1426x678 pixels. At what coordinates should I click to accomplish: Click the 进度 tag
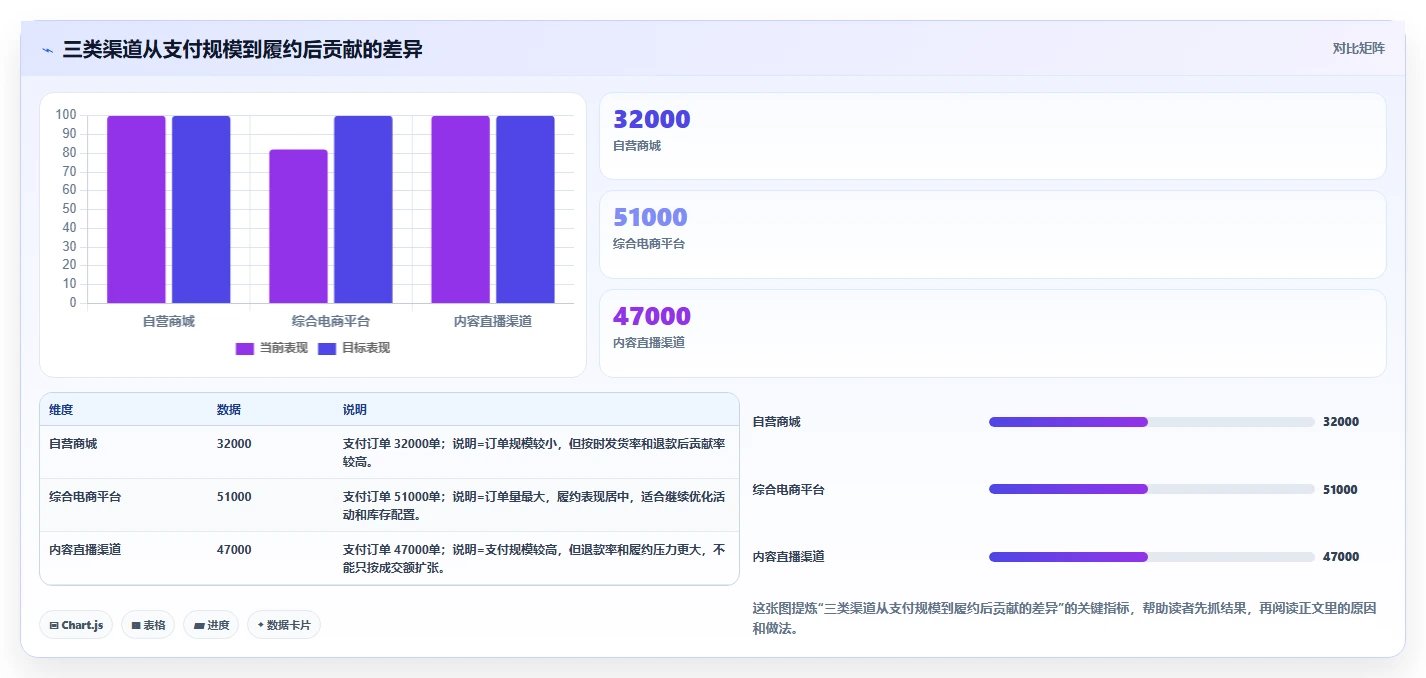[211, 625]
